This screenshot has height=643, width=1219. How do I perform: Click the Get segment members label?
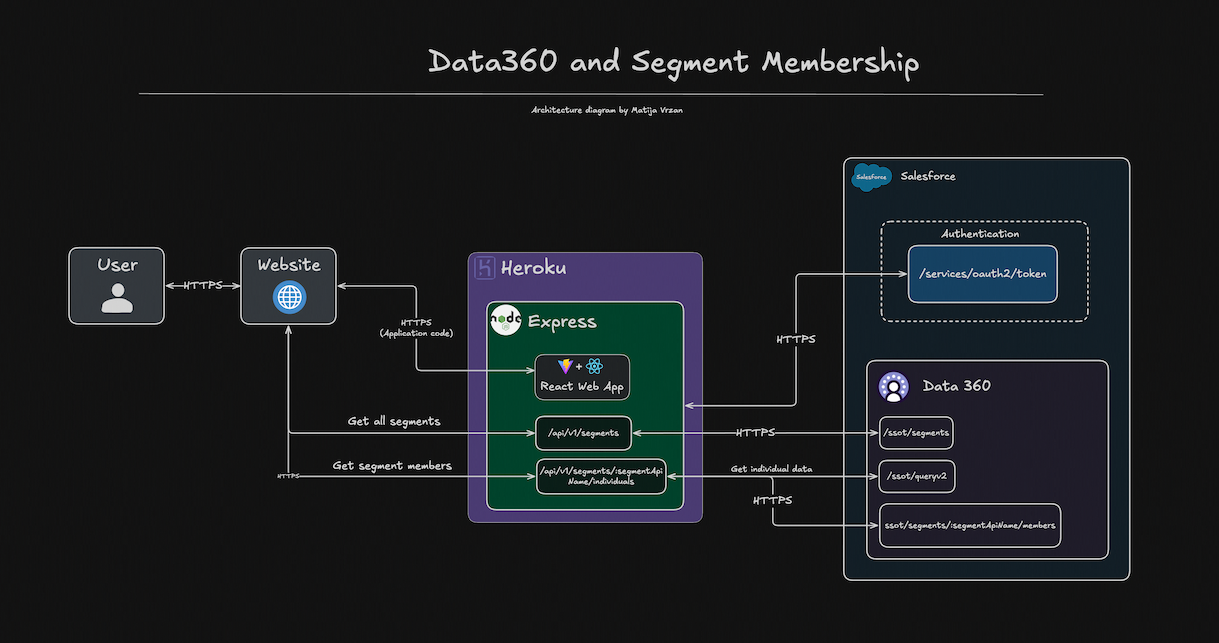coord(392,466)
